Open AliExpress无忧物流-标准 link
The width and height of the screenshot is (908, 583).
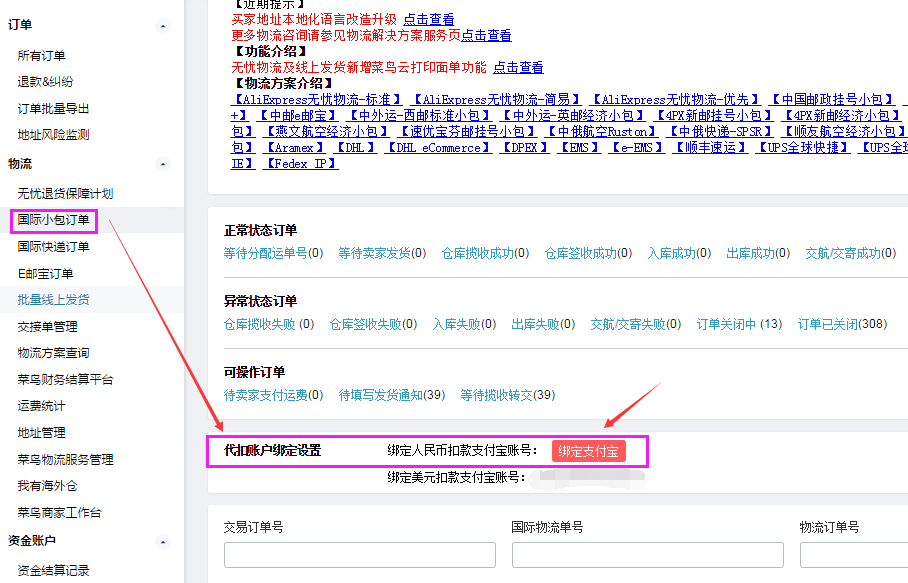[x=317, y=100]
